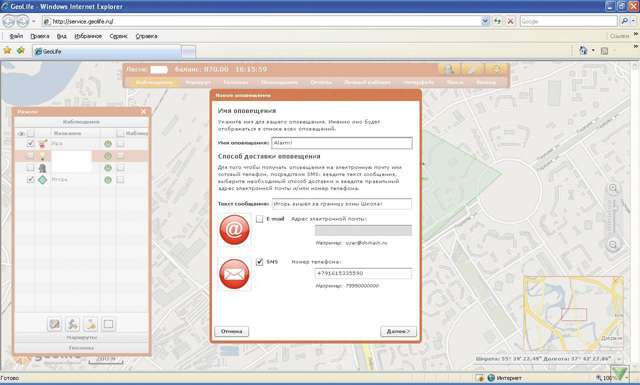The height and width of the screenshot is (385, 640).
Task: Expand the command bar overflow chevron
Action: (636, 47)
